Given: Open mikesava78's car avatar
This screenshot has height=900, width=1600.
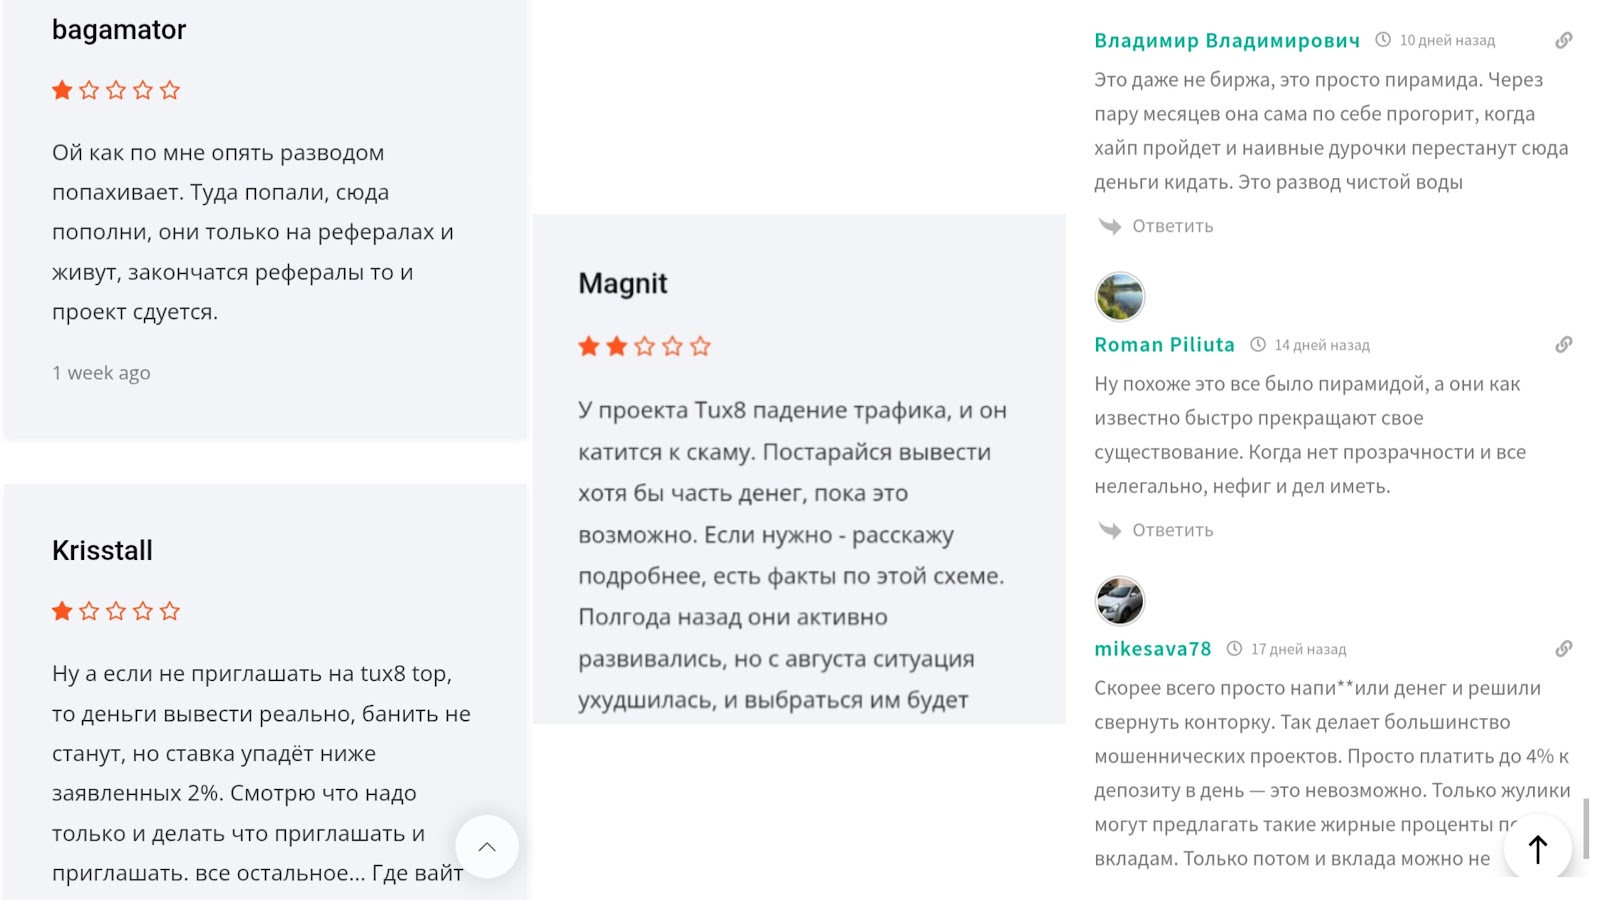Looking at the screenshot, I should [x=1120, y=601].
